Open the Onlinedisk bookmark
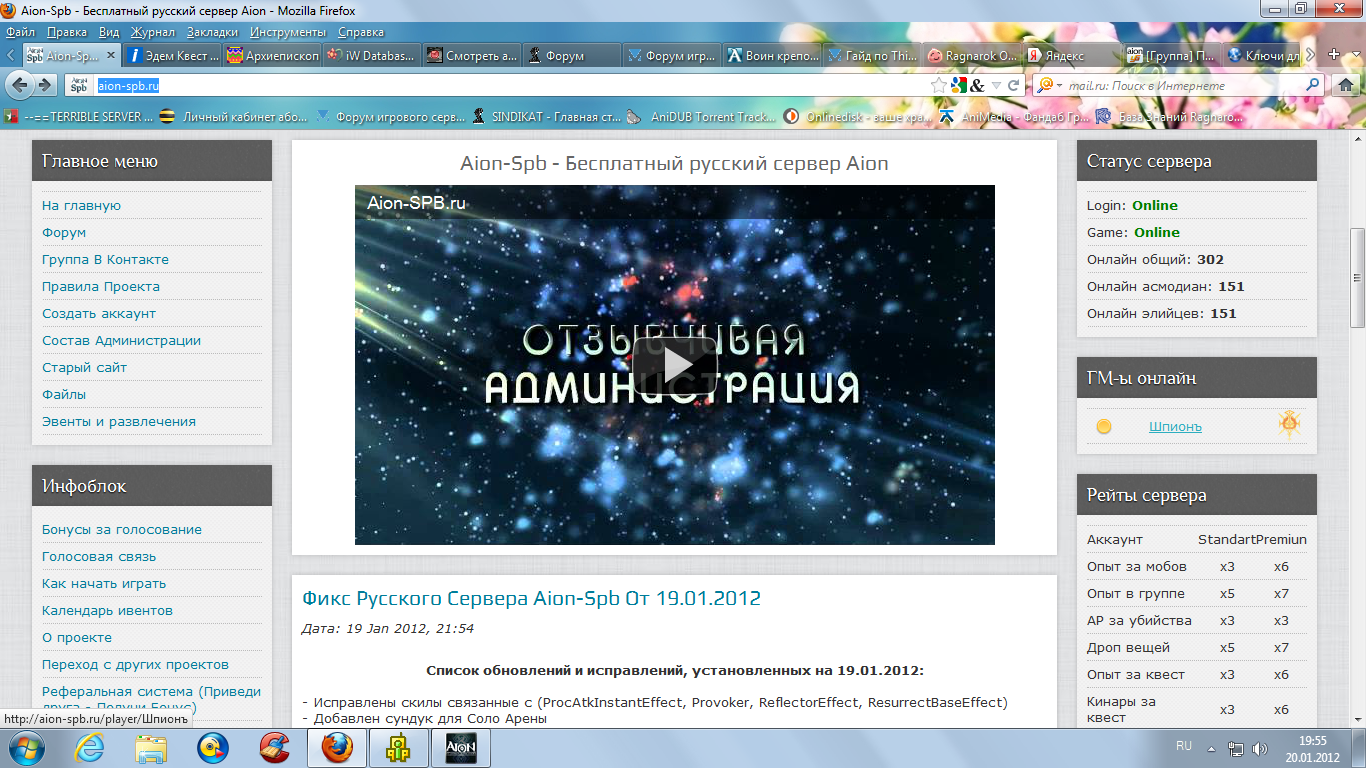Screen dimensions: 1366x768 tap(858, 117)
